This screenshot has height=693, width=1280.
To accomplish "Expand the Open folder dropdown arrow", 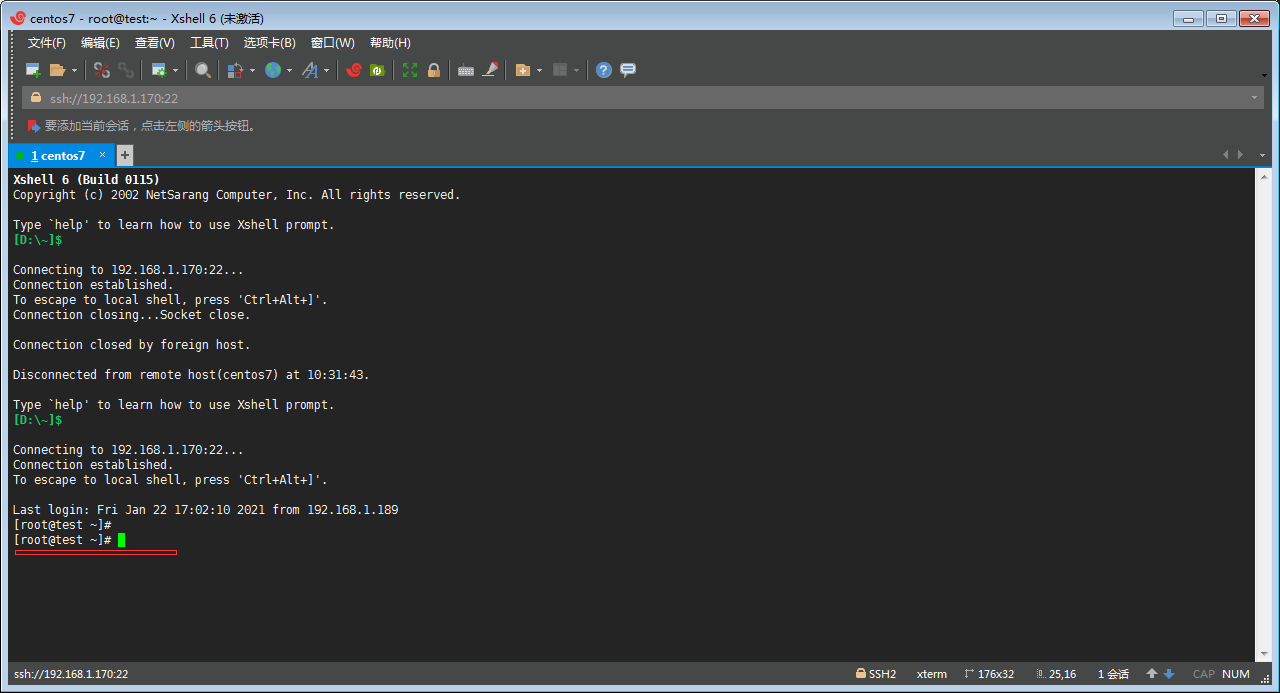I will (74, 70).
